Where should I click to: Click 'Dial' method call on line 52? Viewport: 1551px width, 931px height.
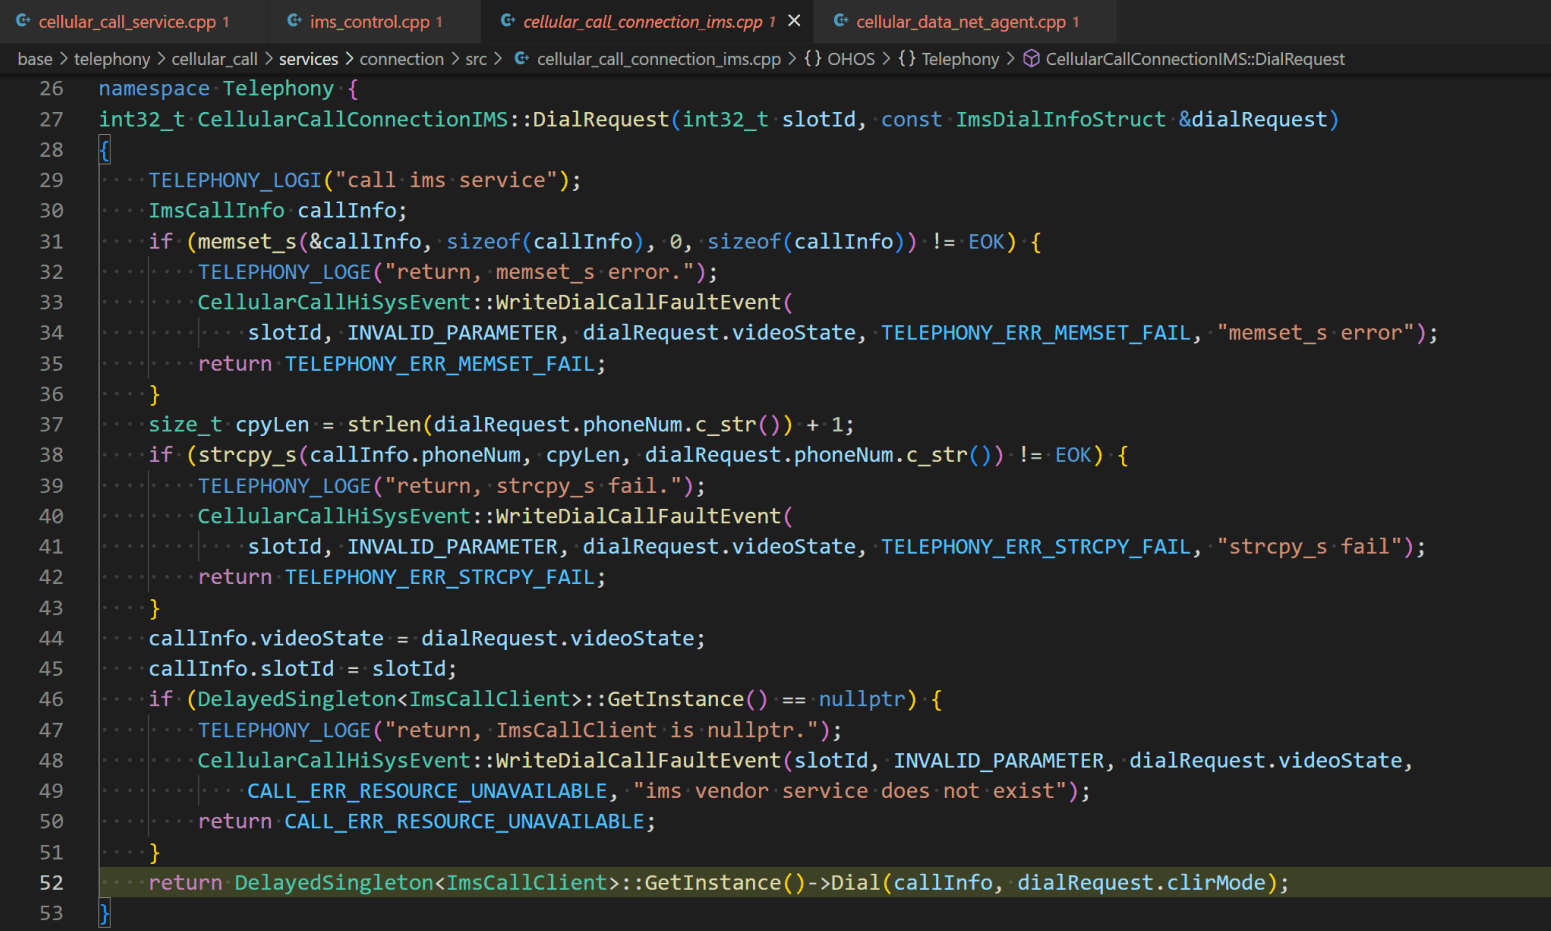tap(856, 883)
